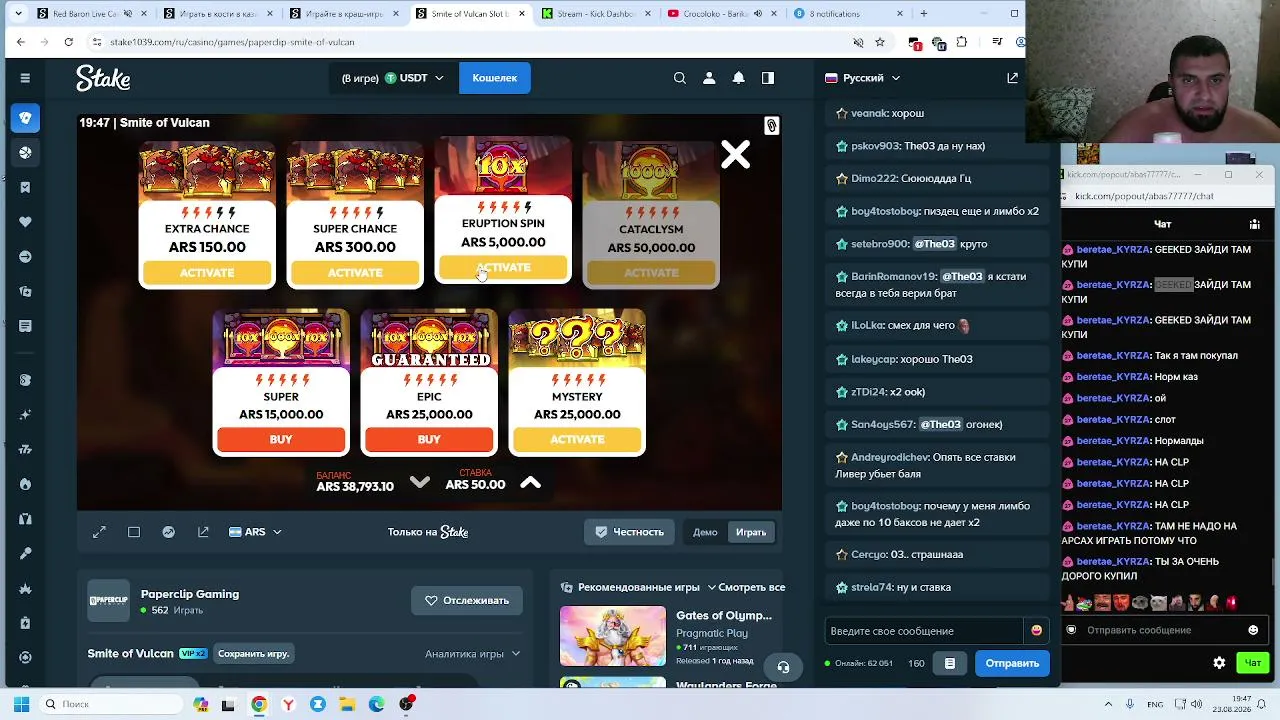Open live support headset icon
Screen dimensions: 1280x720
(783, 667)
